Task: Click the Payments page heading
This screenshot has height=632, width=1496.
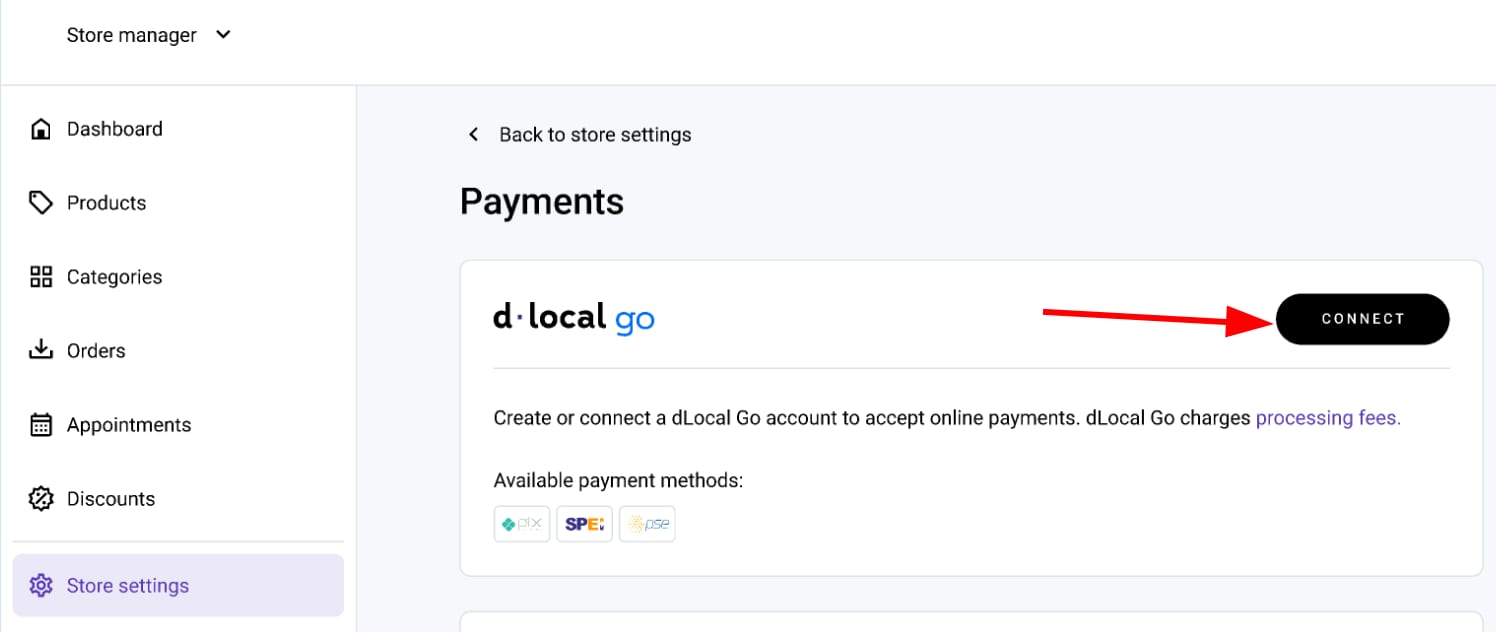Action: coord(542,202)
